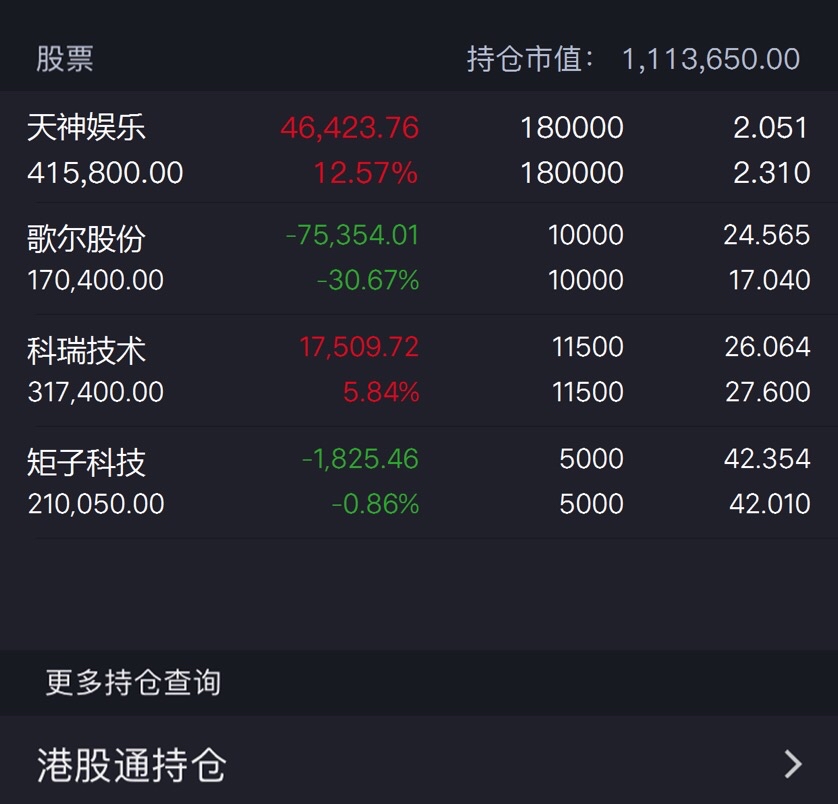Click 科瑞技术 profit percentage 5.84%
Viewport: 838px width, 804px height.
coord(381,392)
